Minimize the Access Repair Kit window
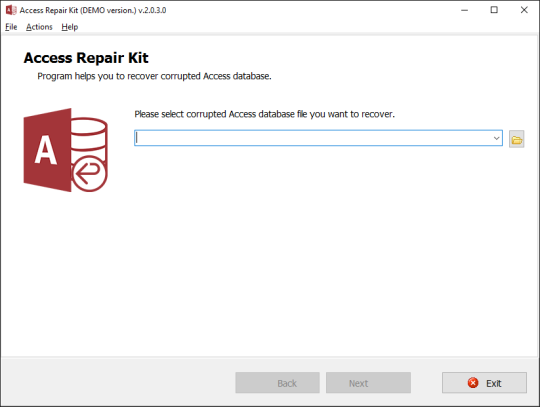Screen dimensions: 540x407 pos(464,10)
